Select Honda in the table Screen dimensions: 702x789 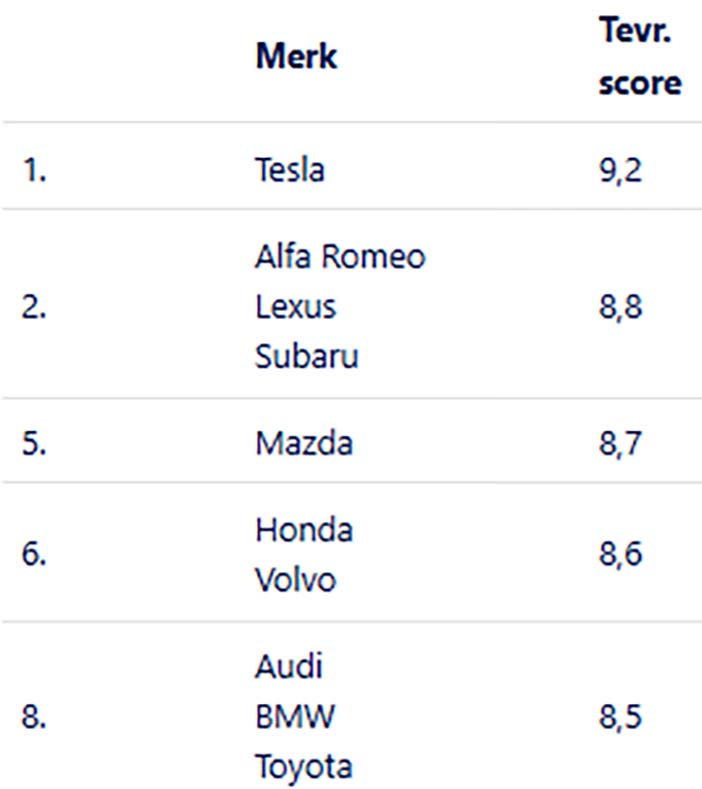(304, 529)
